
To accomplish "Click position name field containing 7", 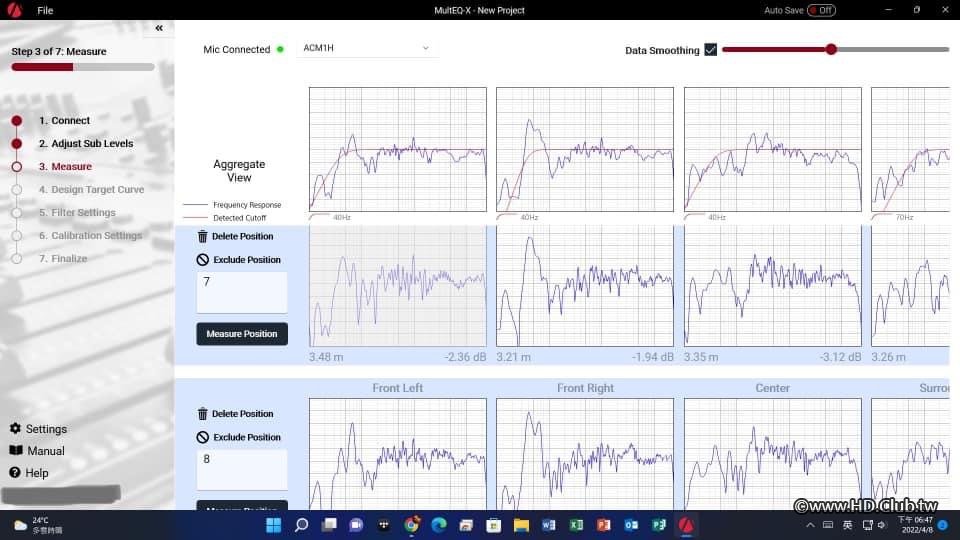I will (242, 293).
